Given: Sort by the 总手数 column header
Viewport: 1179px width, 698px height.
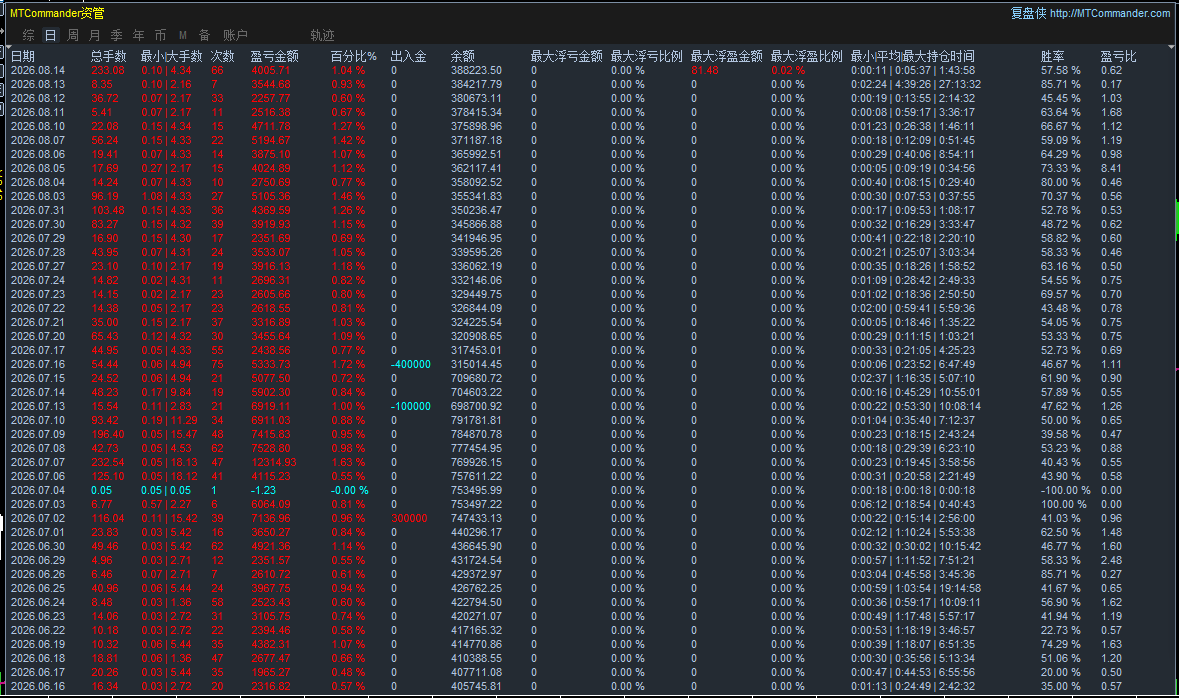Looking at the screenshot, I should 108,56.
